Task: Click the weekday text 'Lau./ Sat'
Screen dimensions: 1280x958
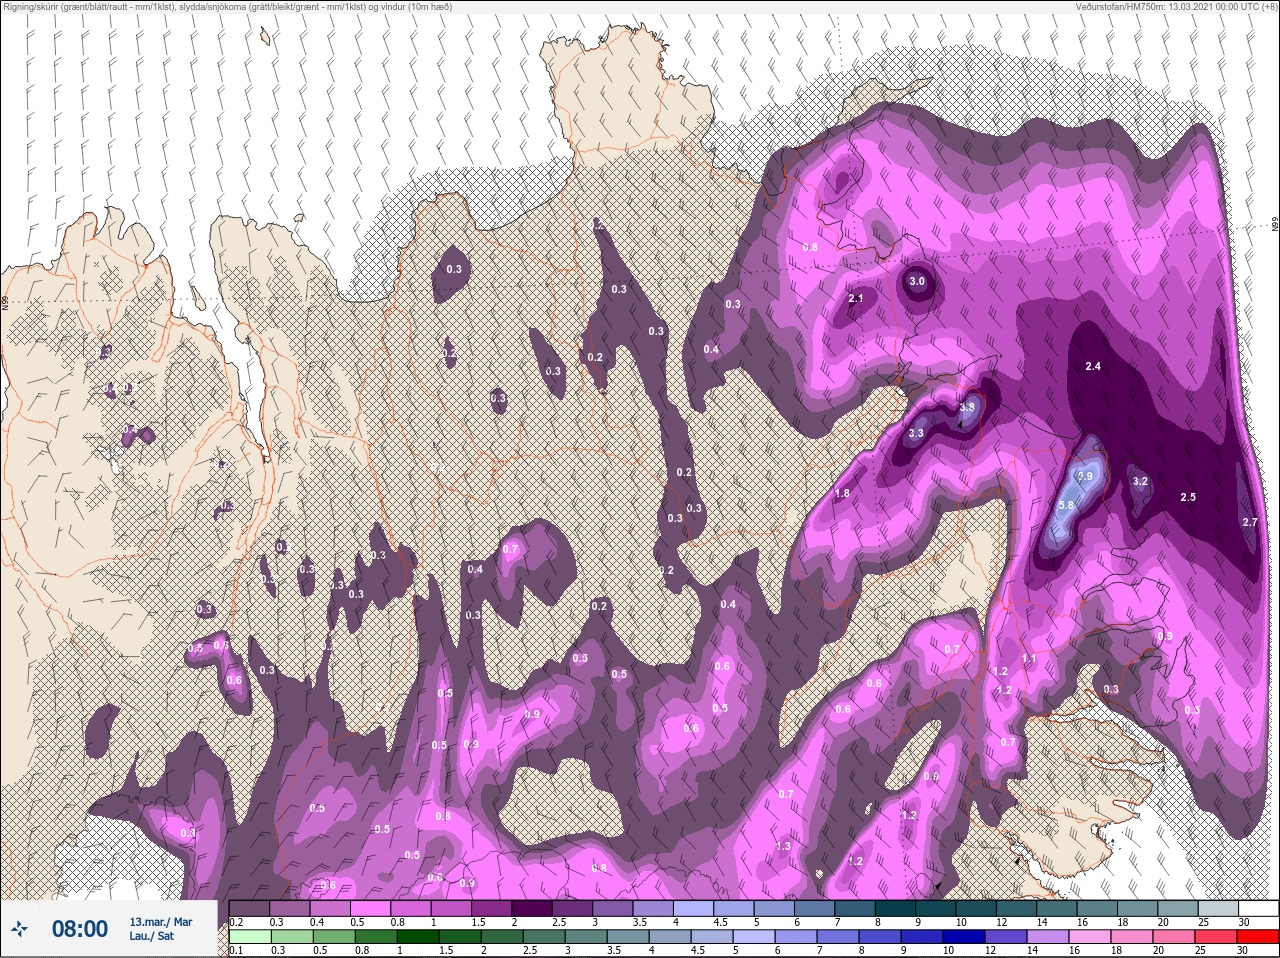Action: (x=151, y=937)
